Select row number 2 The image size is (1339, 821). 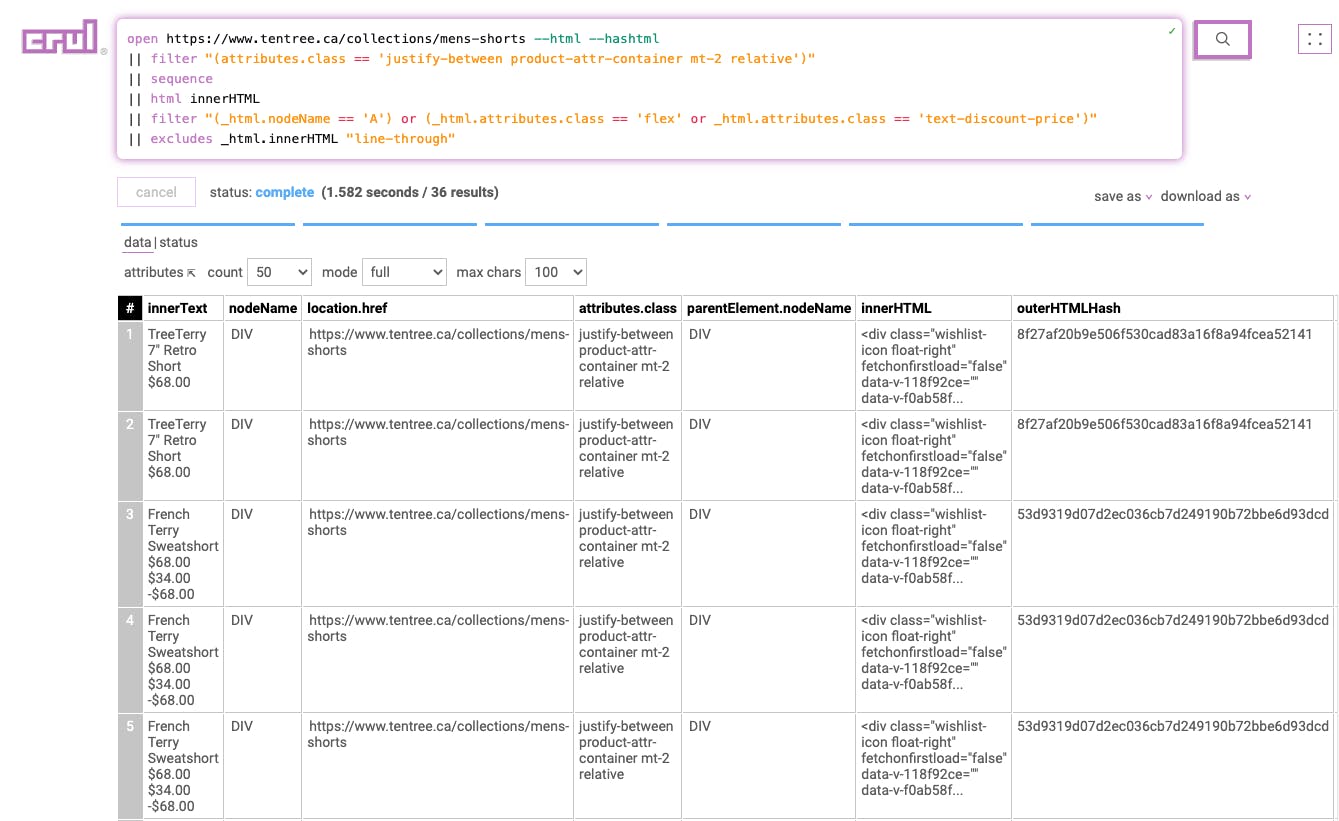pos(130,455)
